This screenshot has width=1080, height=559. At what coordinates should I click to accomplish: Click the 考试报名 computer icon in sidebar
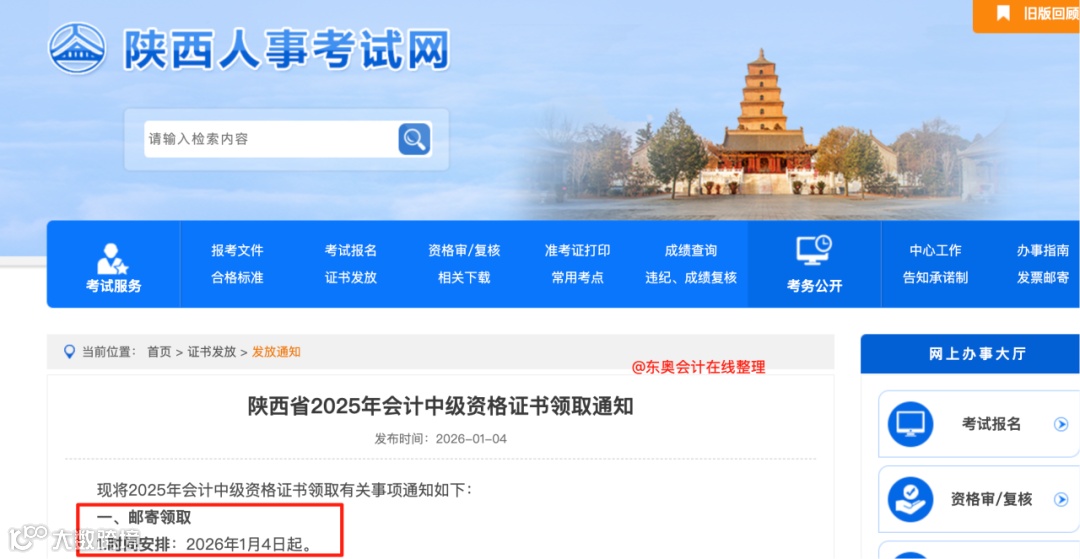910,424
